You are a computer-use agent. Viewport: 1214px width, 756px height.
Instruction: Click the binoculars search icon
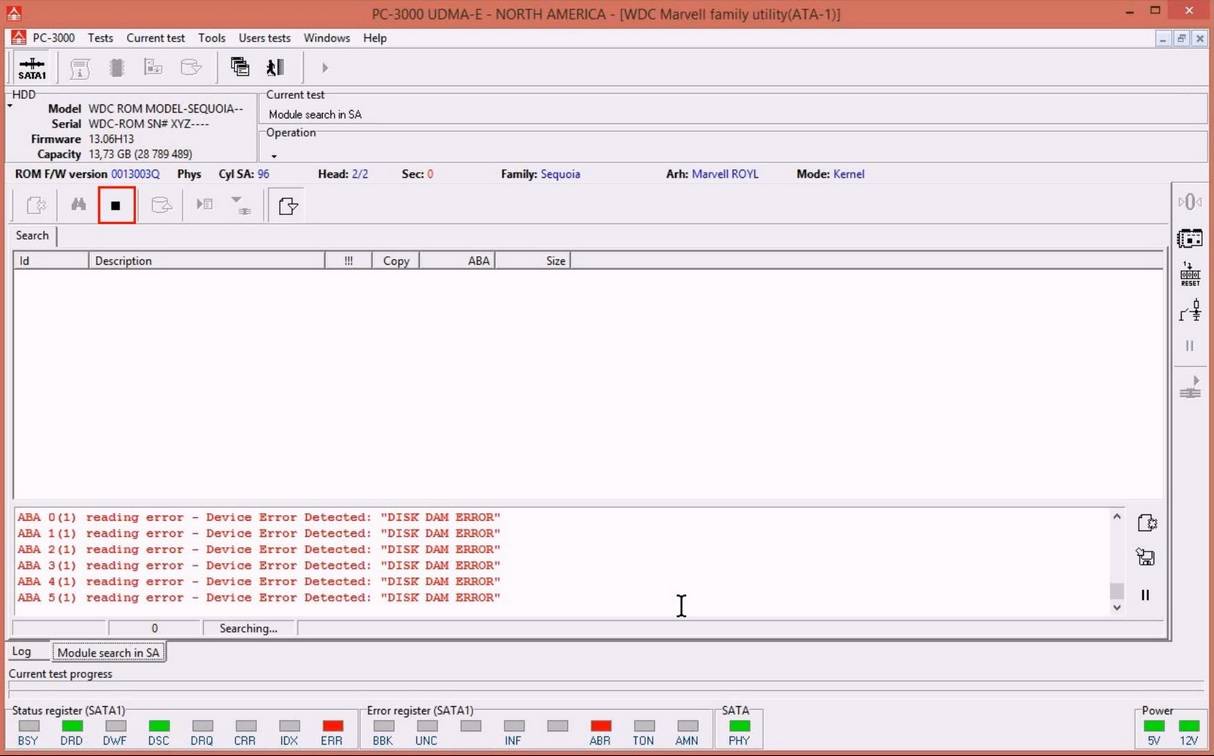78,206
